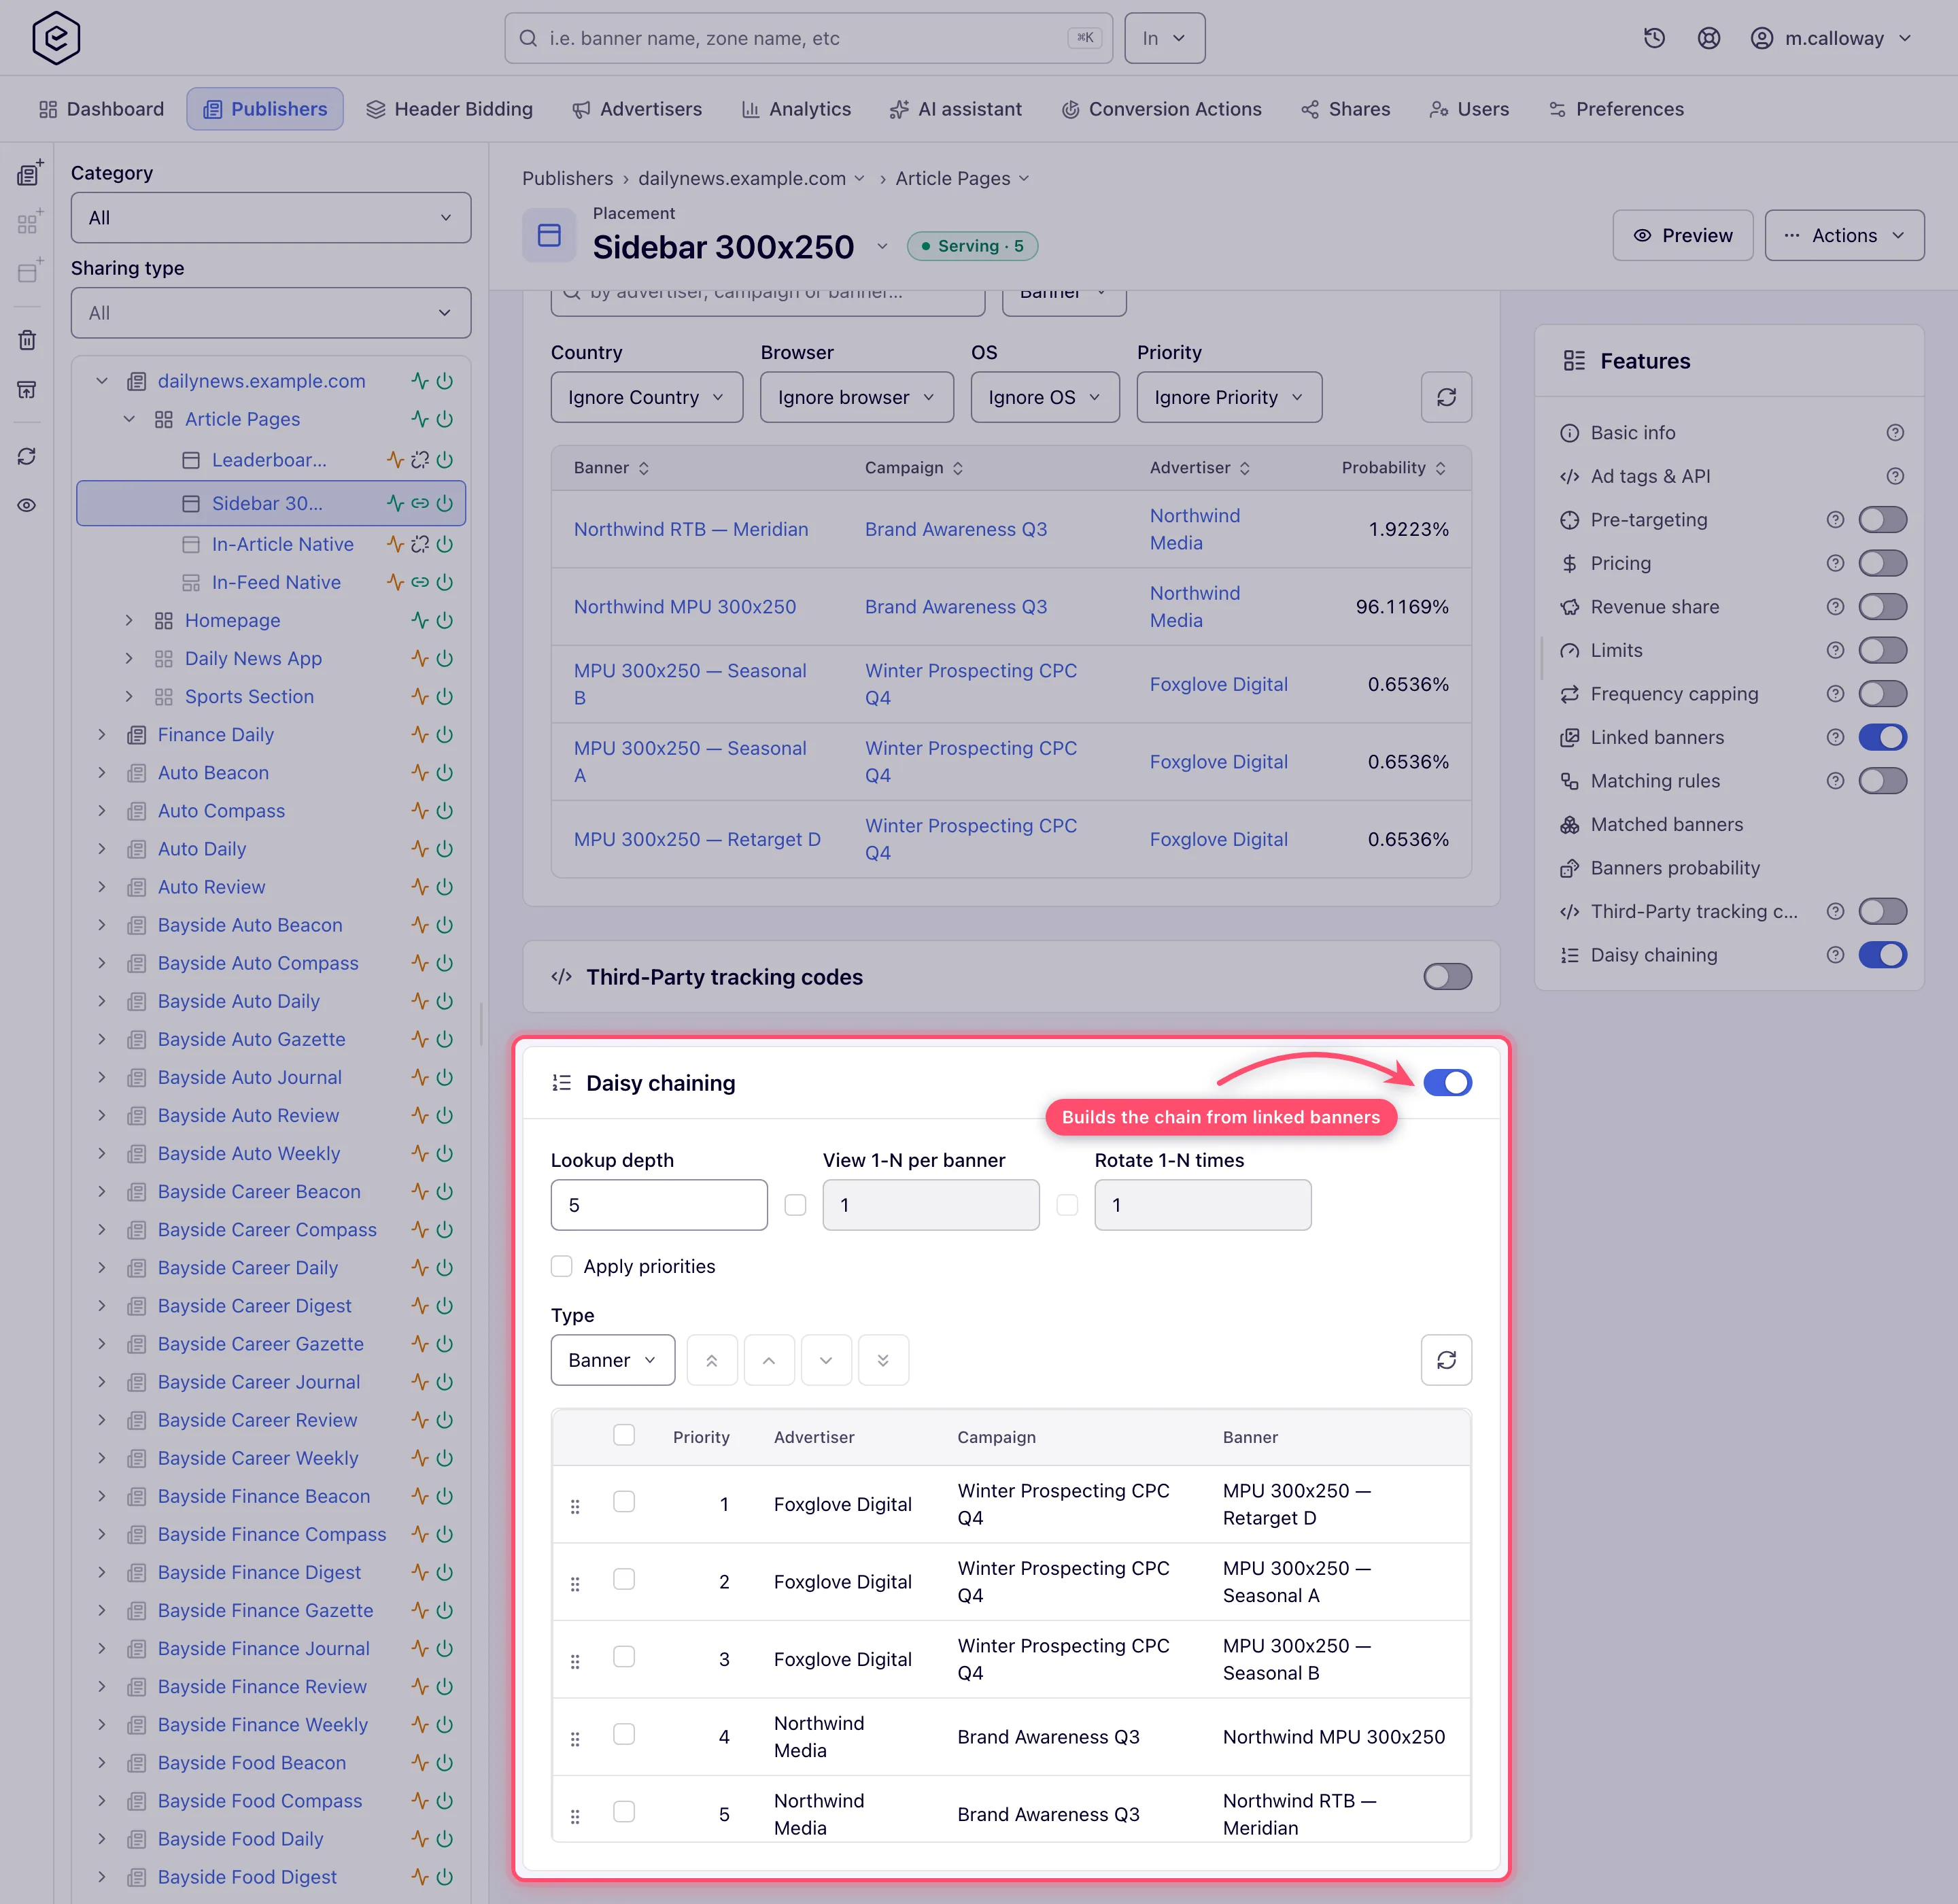1958x1904 pixels.
Task: Click statistics icon for Auto Beacon
Action: coord(420,773)
